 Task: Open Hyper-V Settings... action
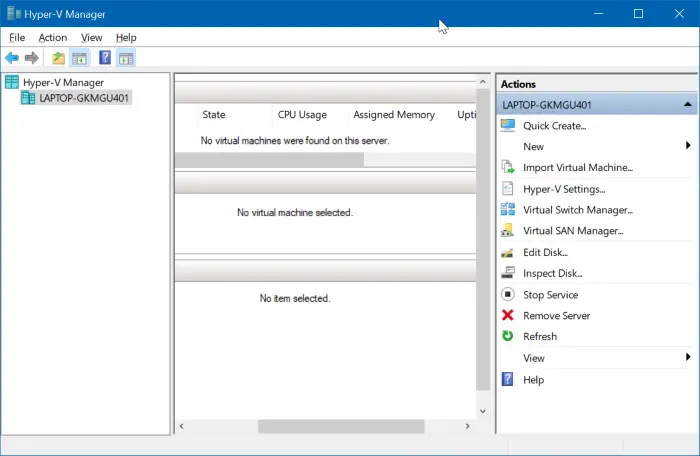pos(564,189)
